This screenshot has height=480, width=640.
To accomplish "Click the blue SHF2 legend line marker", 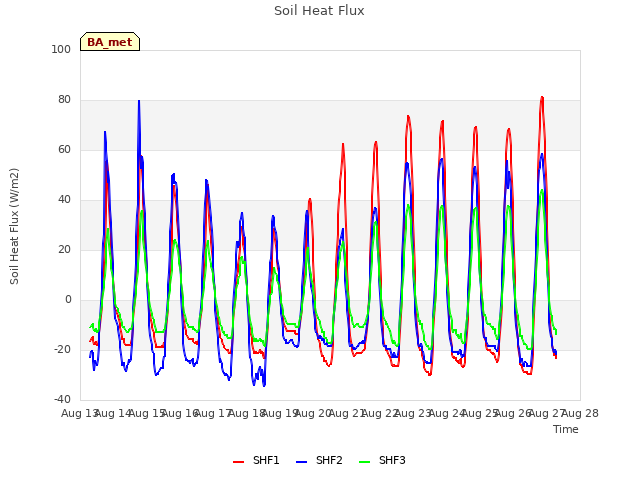I will tap(301, 461).
